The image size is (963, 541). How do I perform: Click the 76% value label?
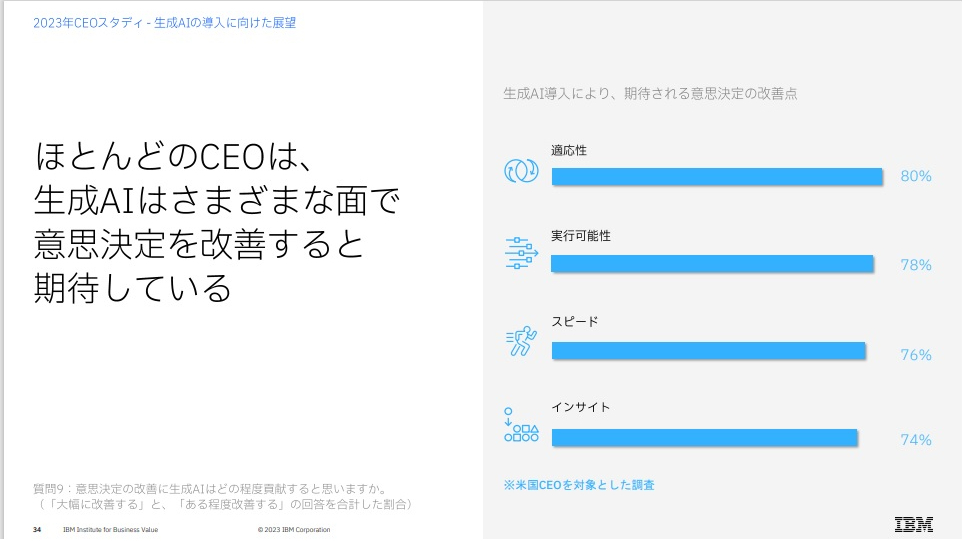coord(916,355)
